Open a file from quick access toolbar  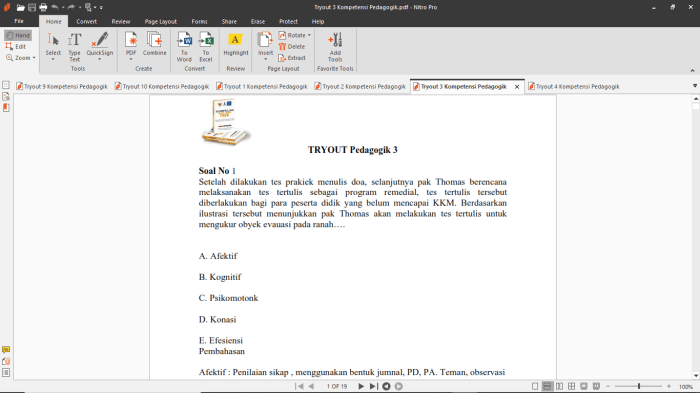pos(21,7)
